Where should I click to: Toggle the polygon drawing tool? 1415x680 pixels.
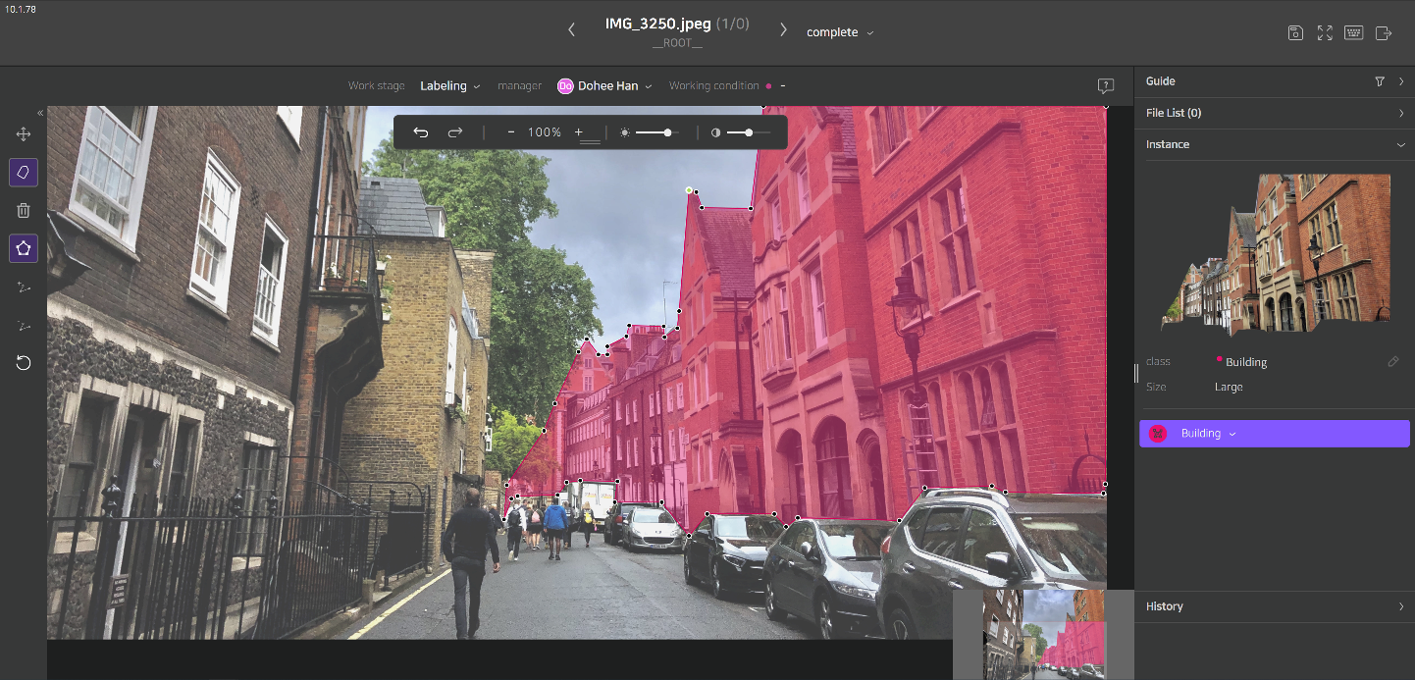(23, 248)
